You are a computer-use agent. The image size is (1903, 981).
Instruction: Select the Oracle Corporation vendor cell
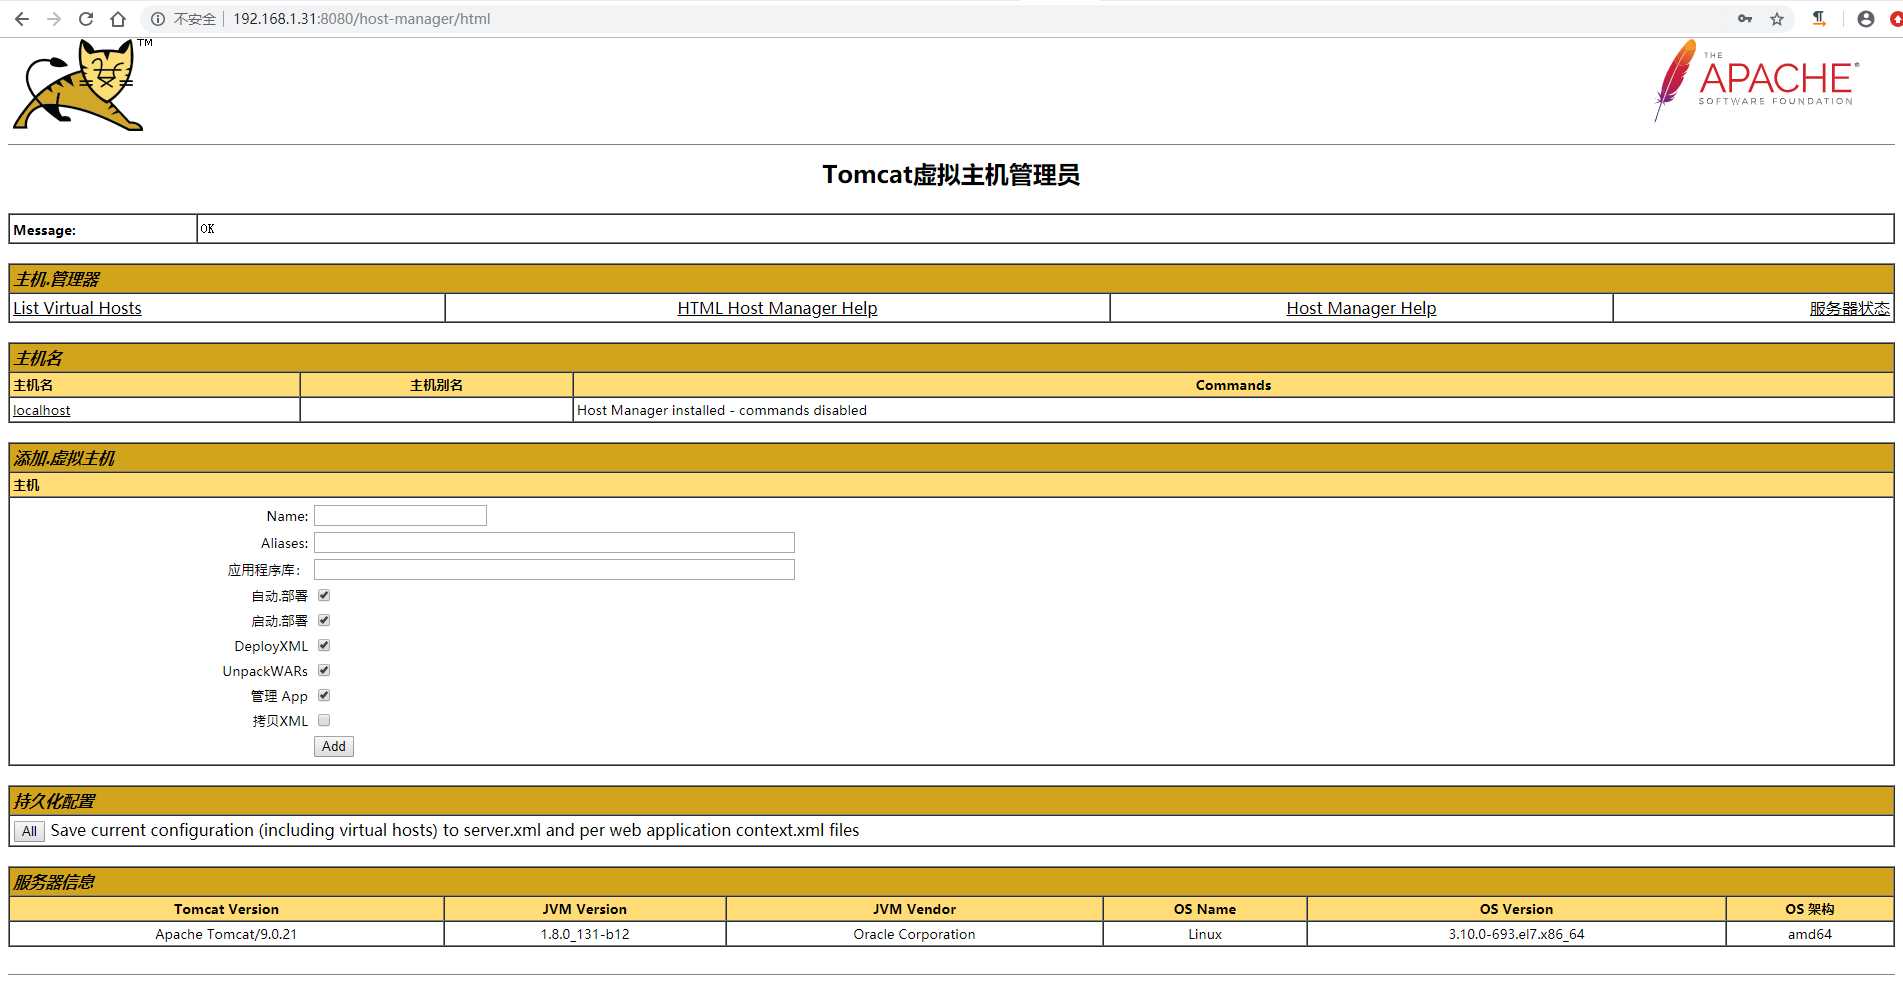pyautogui.click(x=914, y=934)
